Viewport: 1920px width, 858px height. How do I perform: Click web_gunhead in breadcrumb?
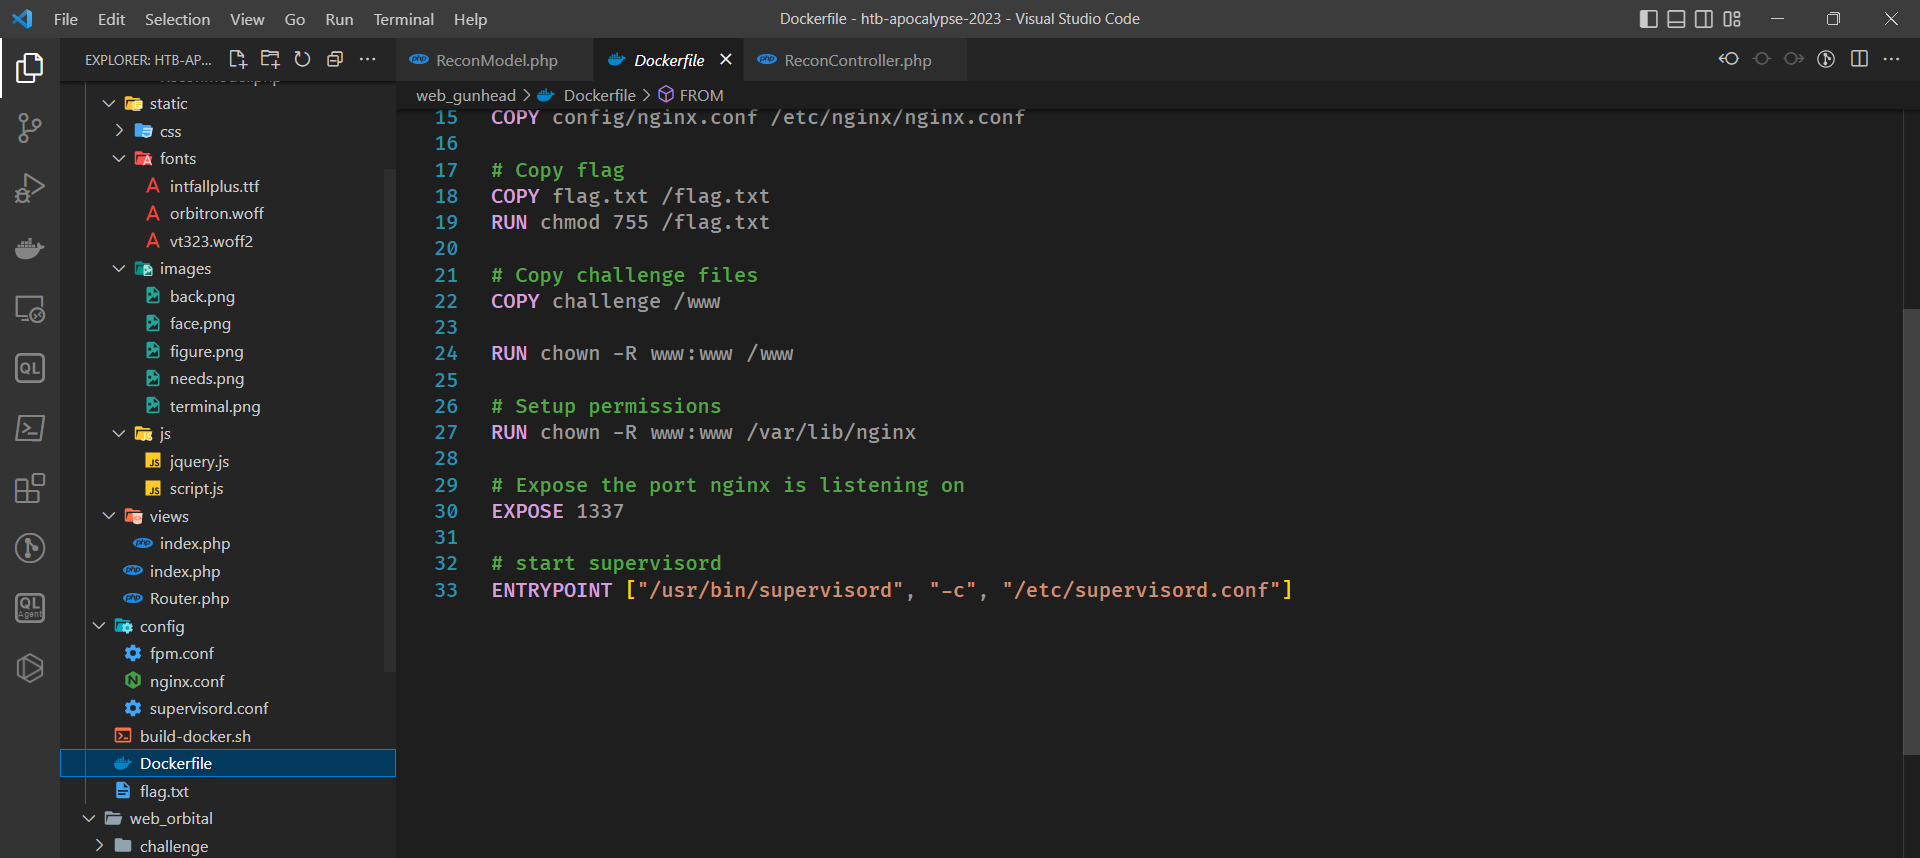(x=466, y=95)
